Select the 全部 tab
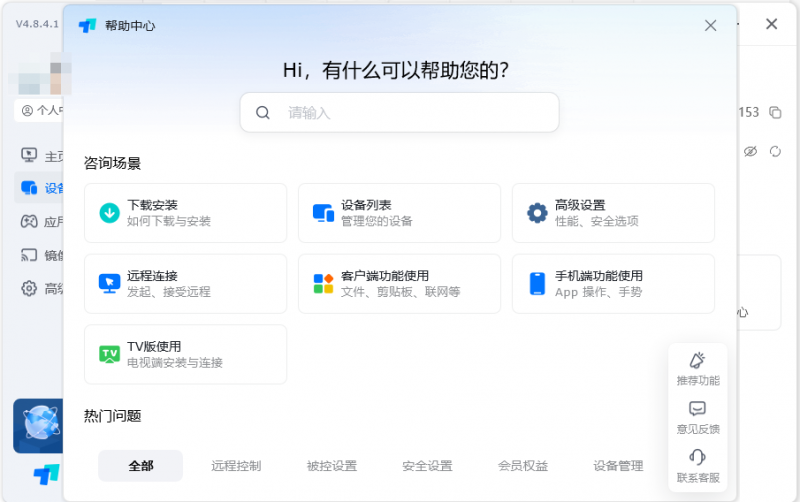This screenshot has width=800, height=502. coord(141,466)
